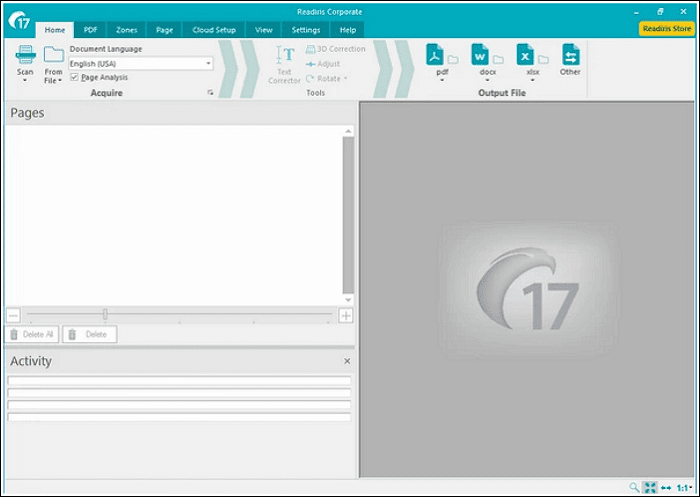Toggle the Page Analysis checkbox
This screenshot has width=700, height=497.
click(x=75, y=77)
